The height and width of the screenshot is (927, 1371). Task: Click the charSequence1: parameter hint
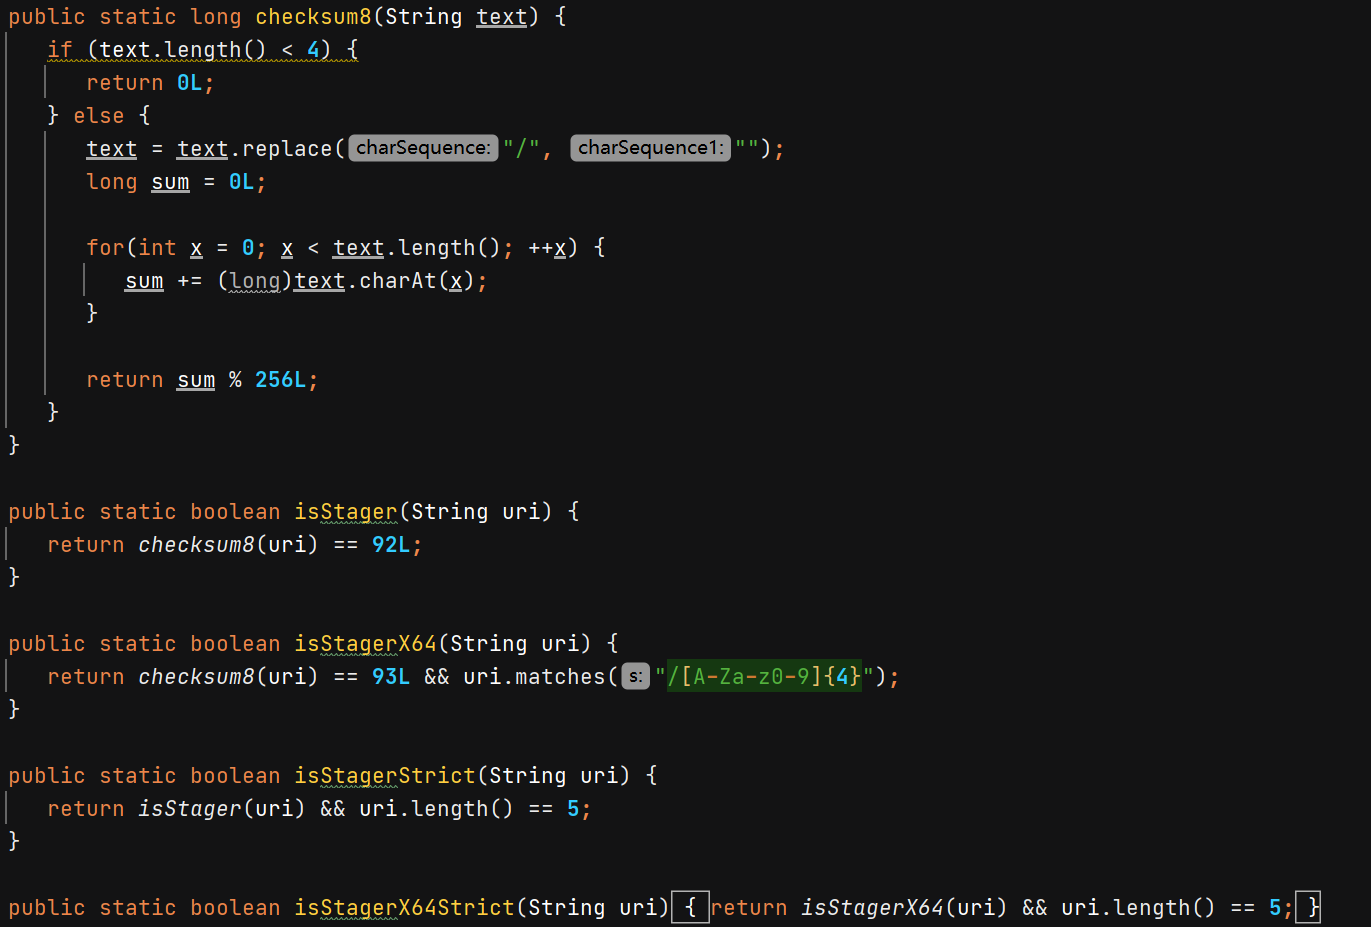(650, 148)
